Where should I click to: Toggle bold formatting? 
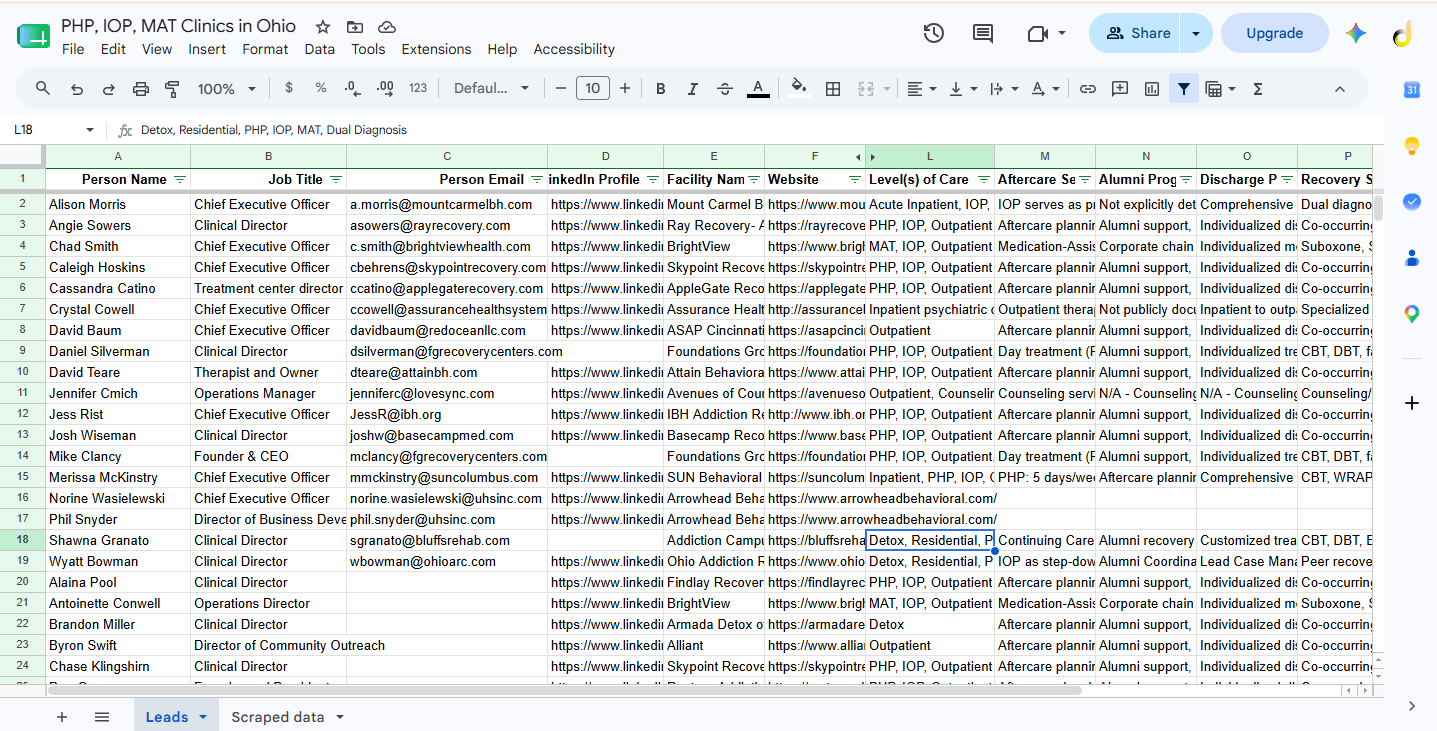point(661,88)
